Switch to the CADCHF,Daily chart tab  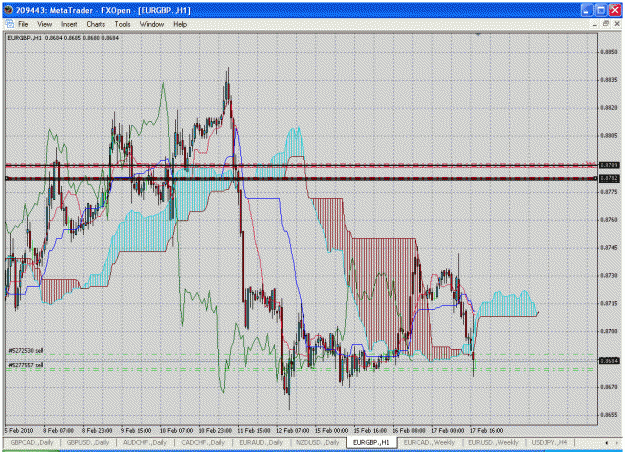[202, 442]
